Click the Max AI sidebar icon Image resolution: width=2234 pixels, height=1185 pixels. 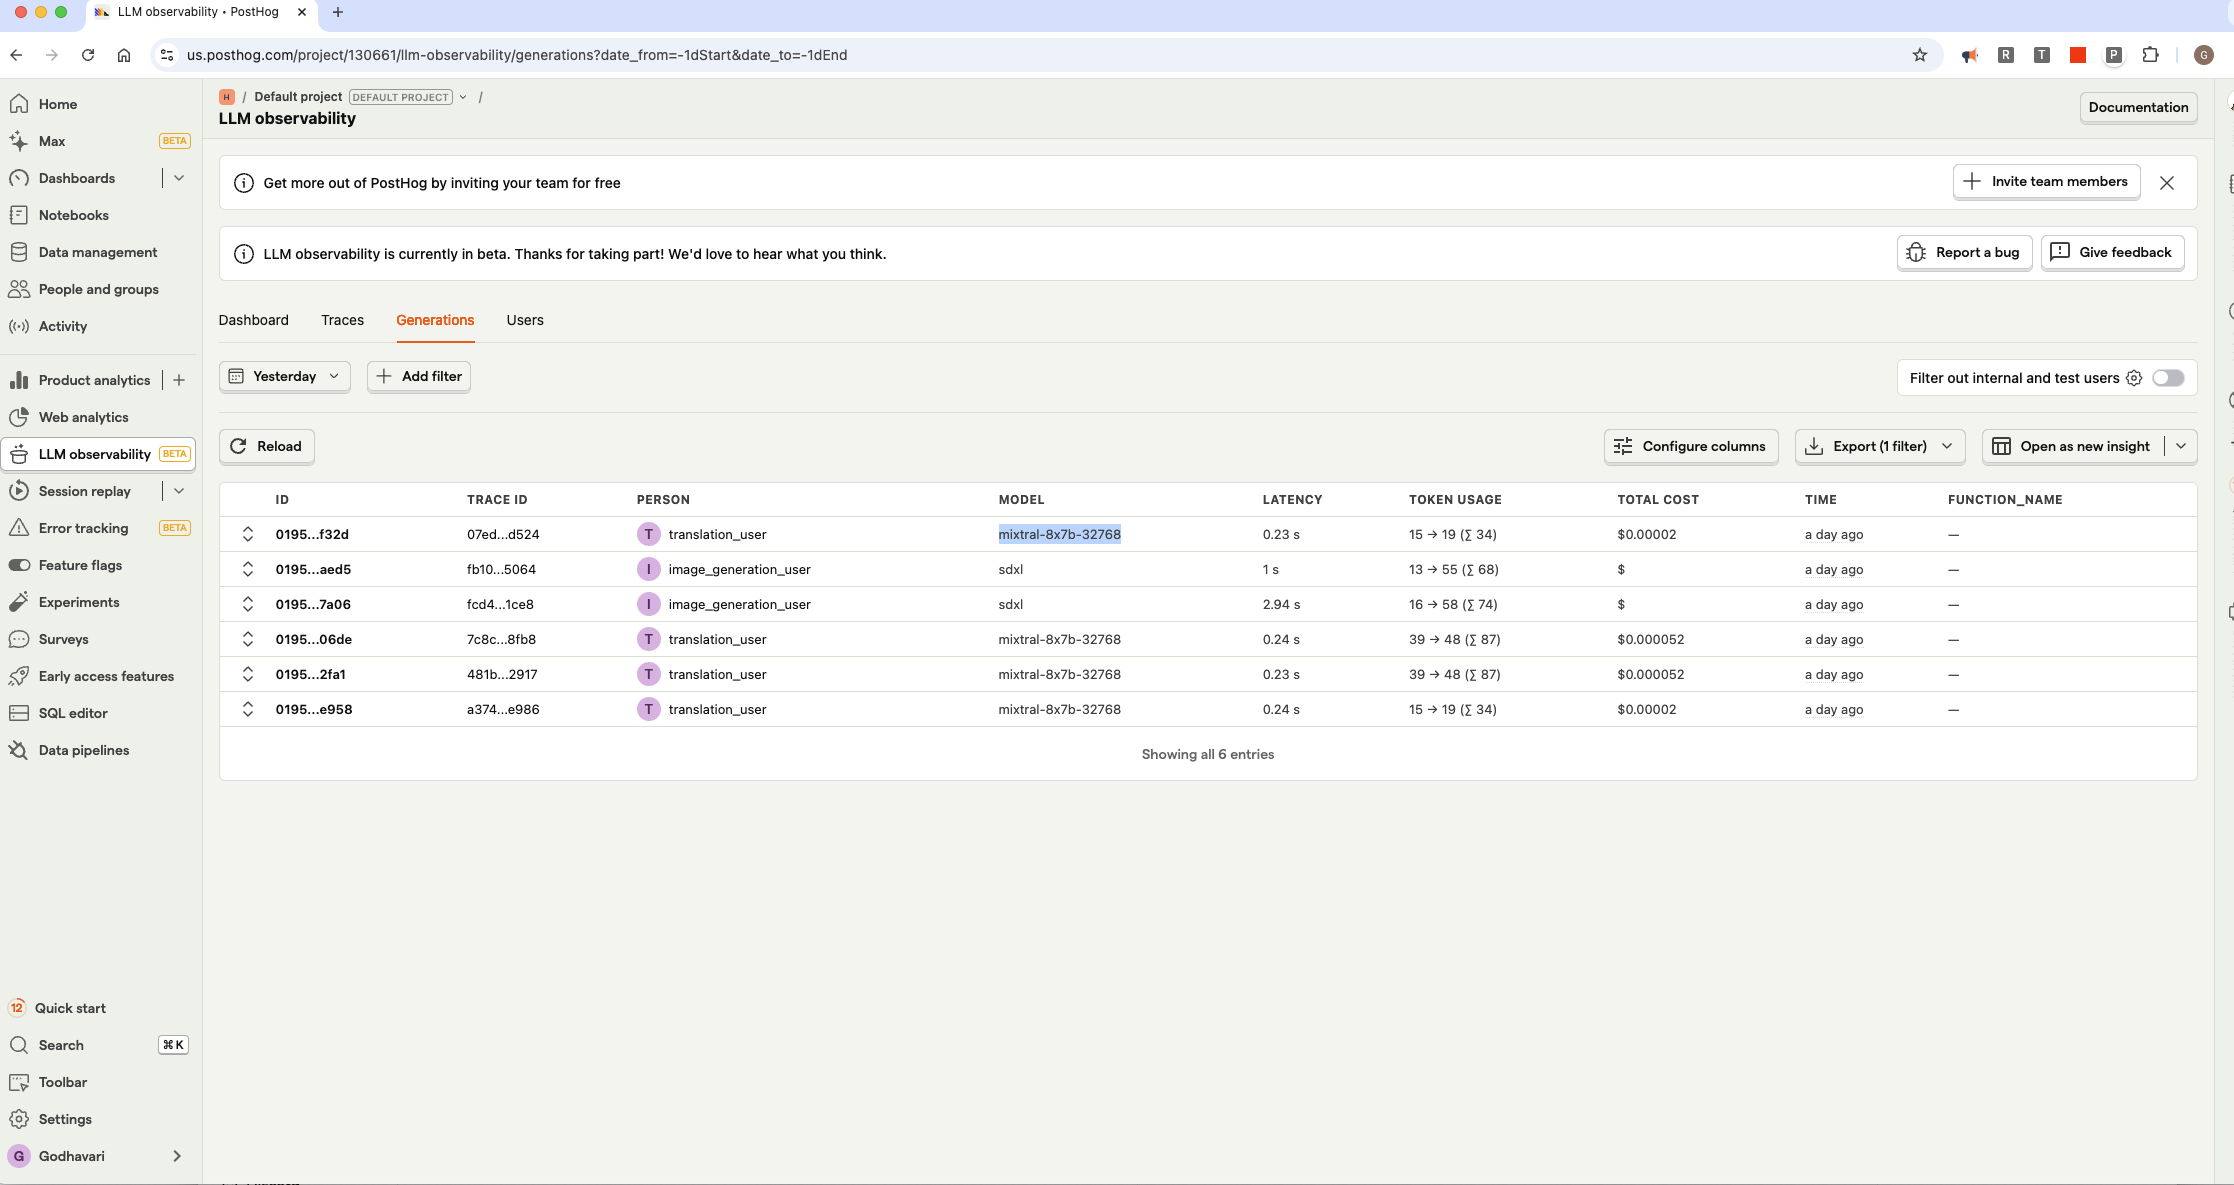[19, 141]
